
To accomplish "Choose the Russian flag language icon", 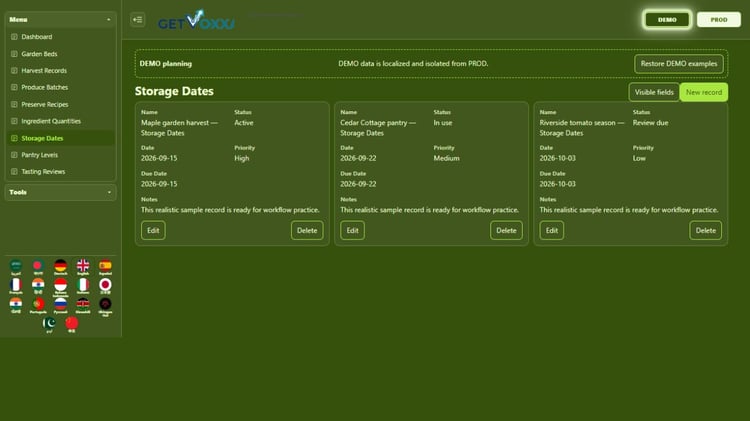I will point(60,305).
